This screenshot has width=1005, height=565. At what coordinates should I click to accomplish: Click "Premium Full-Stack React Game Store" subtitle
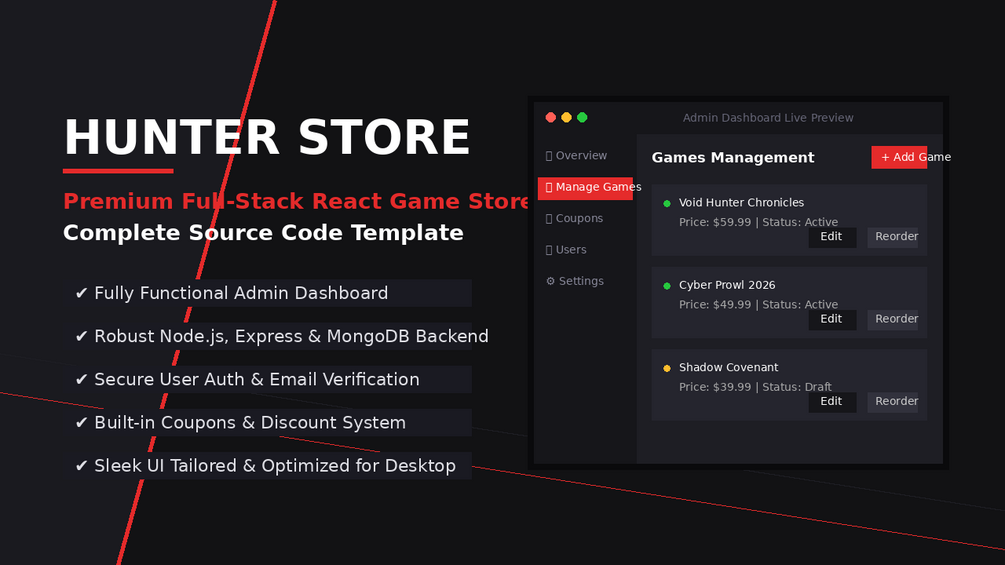296,201
